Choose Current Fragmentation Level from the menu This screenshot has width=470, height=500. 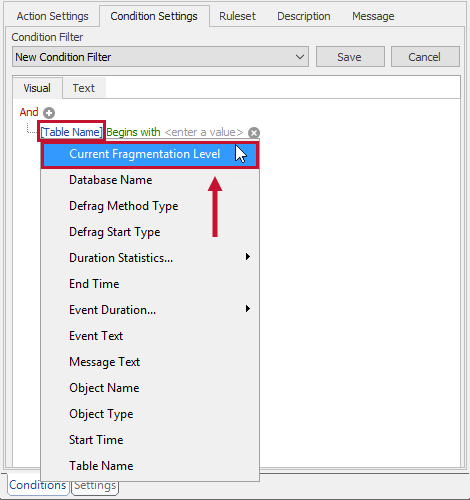150,154
